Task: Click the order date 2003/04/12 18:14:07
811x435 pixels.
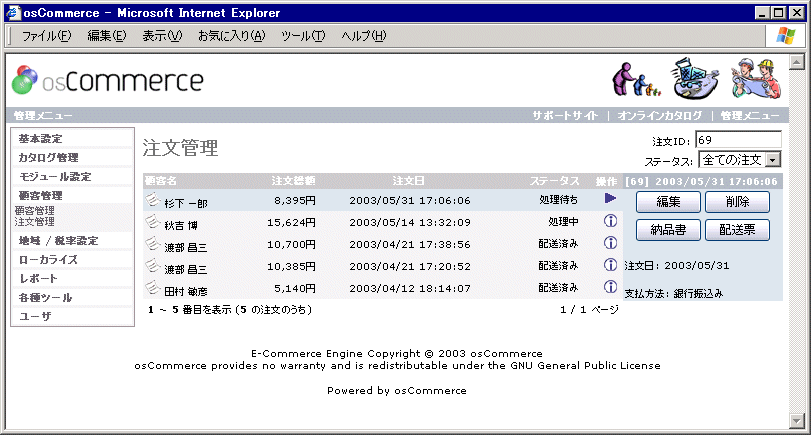Action: point(410,288)
